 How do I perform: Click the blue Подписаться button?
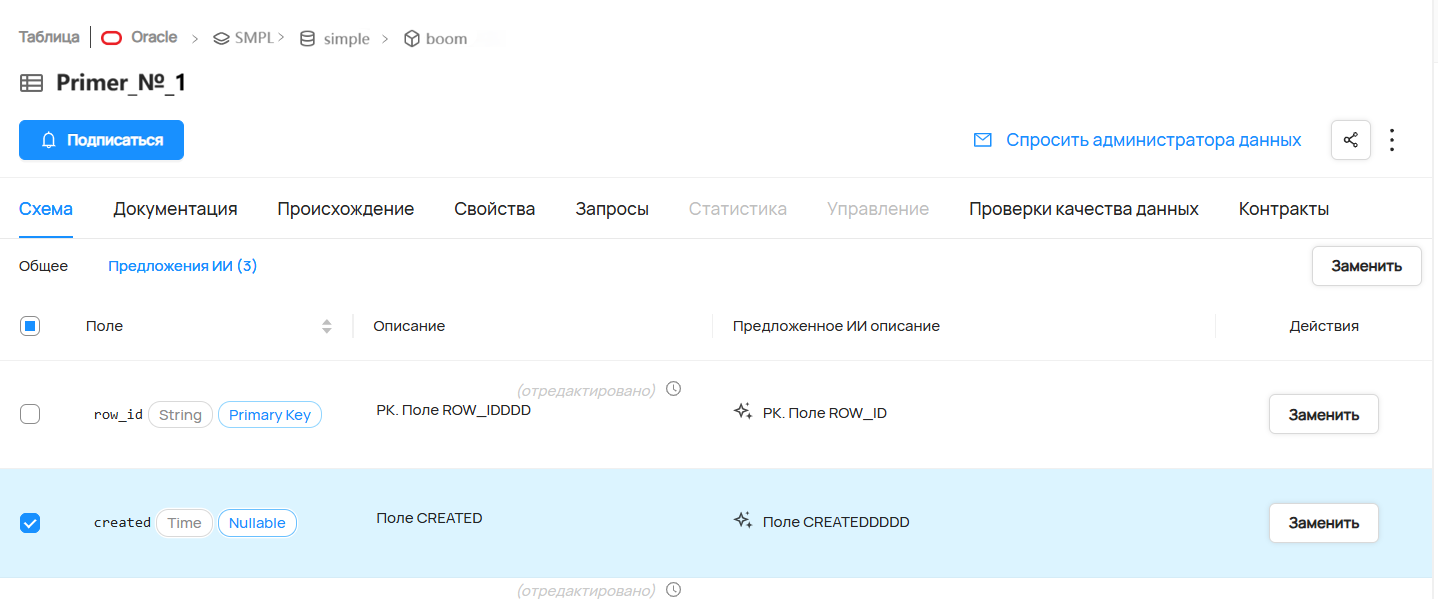[x=101, y=140]
